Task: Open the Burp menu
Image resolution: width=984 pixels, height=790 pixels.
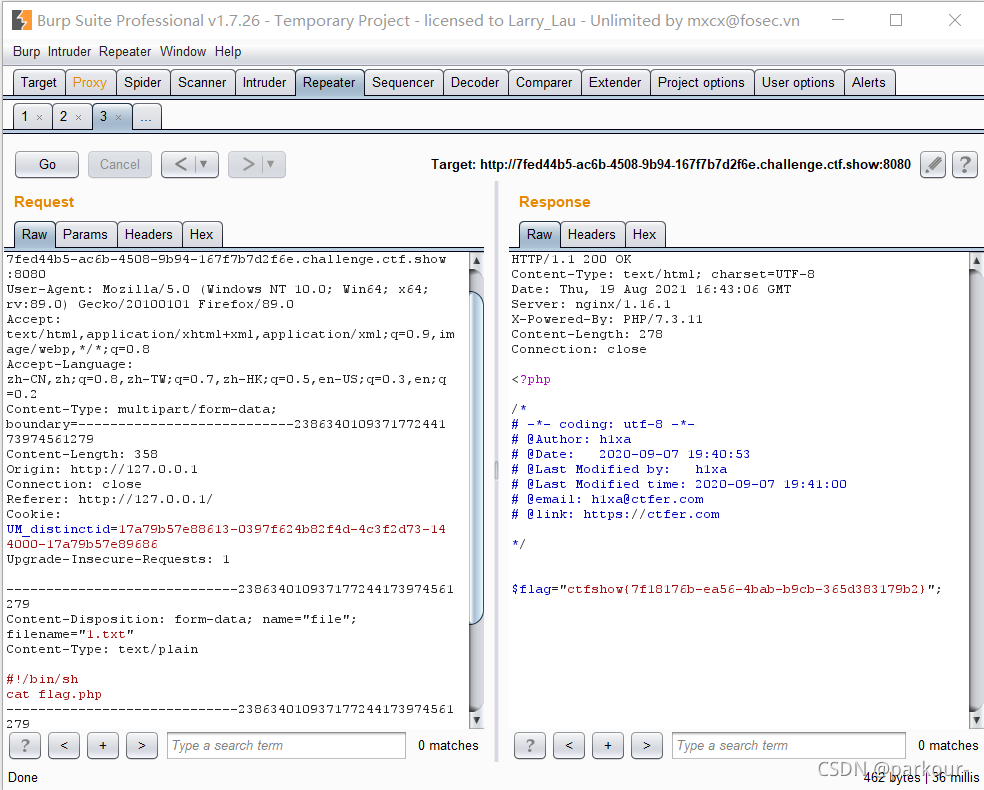Action: coord(26,51)
